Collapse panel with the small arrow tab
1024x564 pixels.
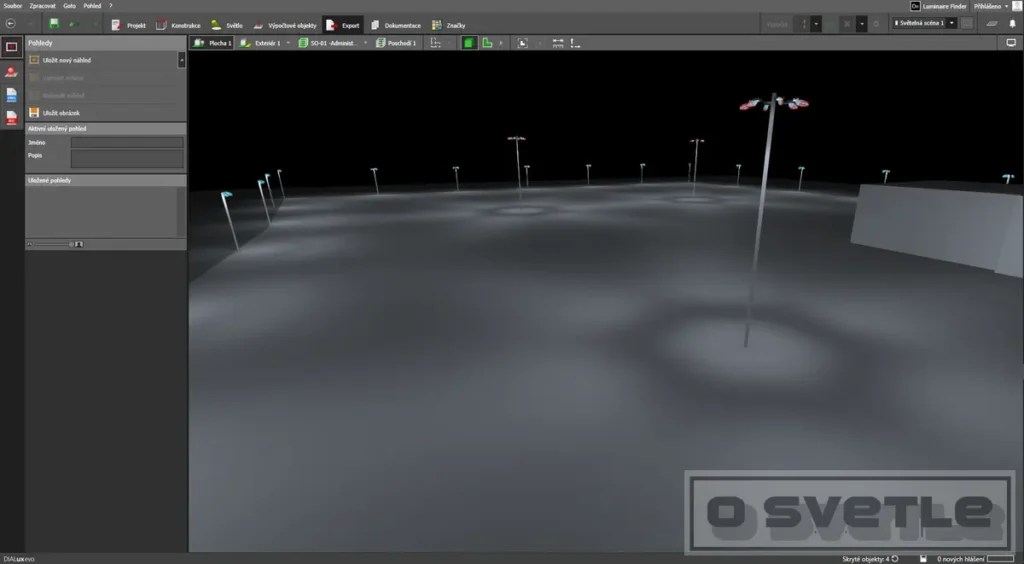[x=182, y=60]
